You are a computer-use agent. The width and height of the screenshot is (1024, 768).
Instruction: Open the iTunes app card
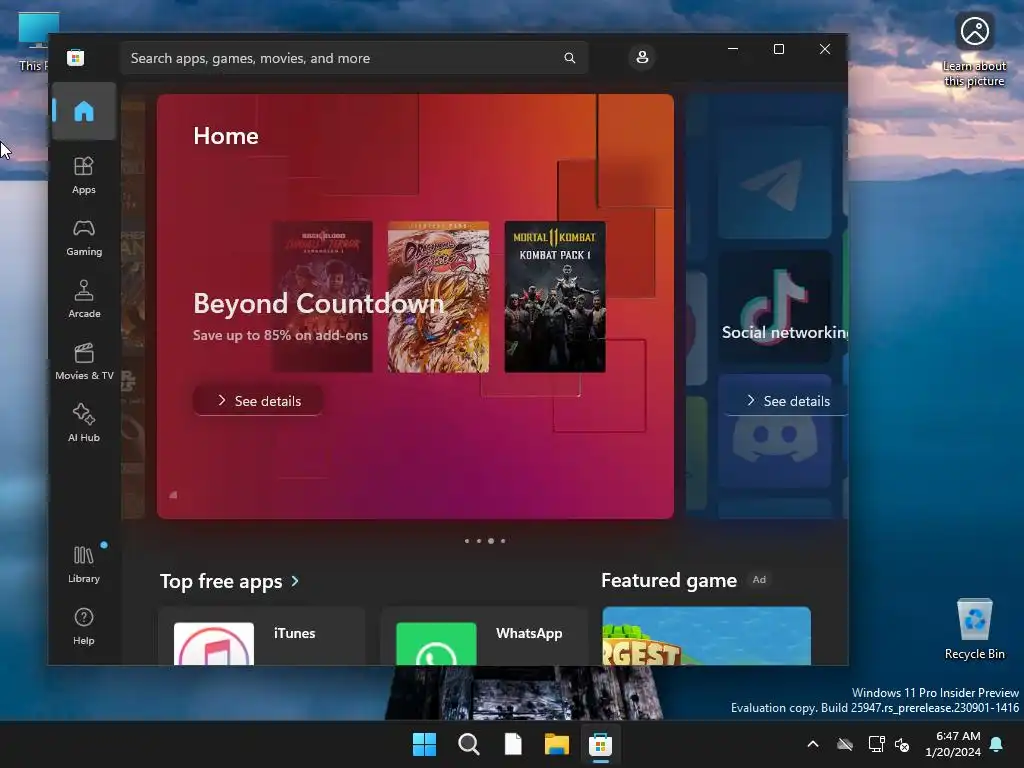[261, 637]
